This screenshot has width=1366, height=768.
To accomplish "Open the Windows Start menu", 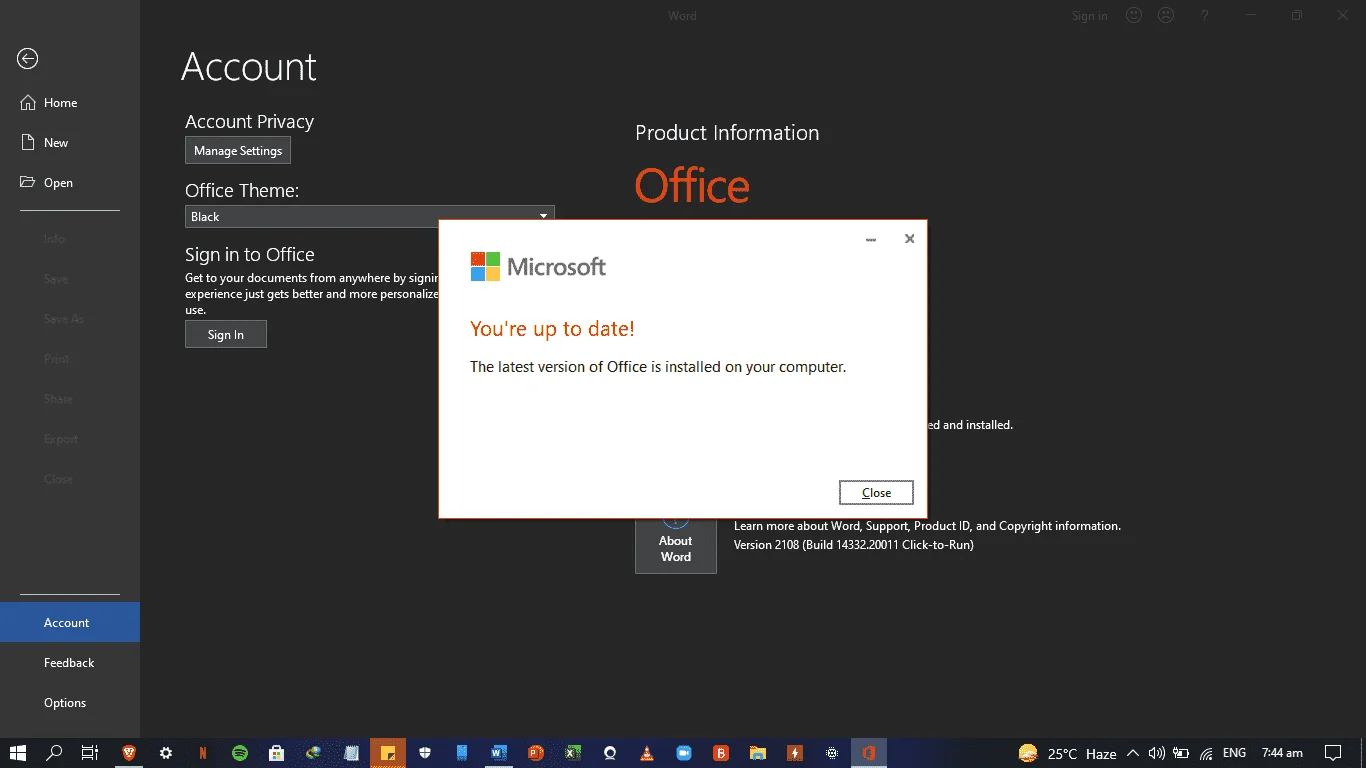I will [18, 753].
